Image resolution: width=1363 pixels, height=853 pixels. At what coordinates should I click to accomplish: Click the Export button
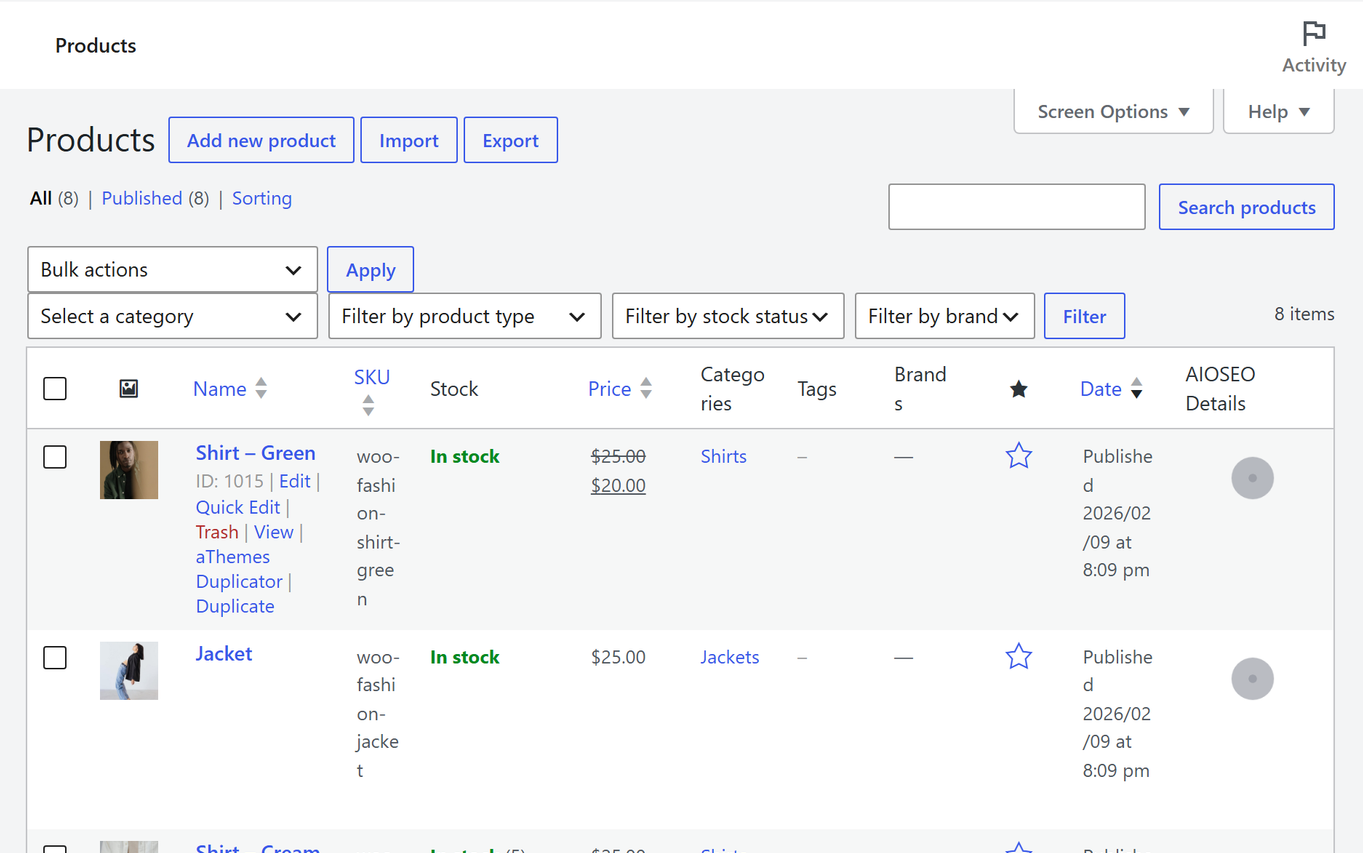511,140
